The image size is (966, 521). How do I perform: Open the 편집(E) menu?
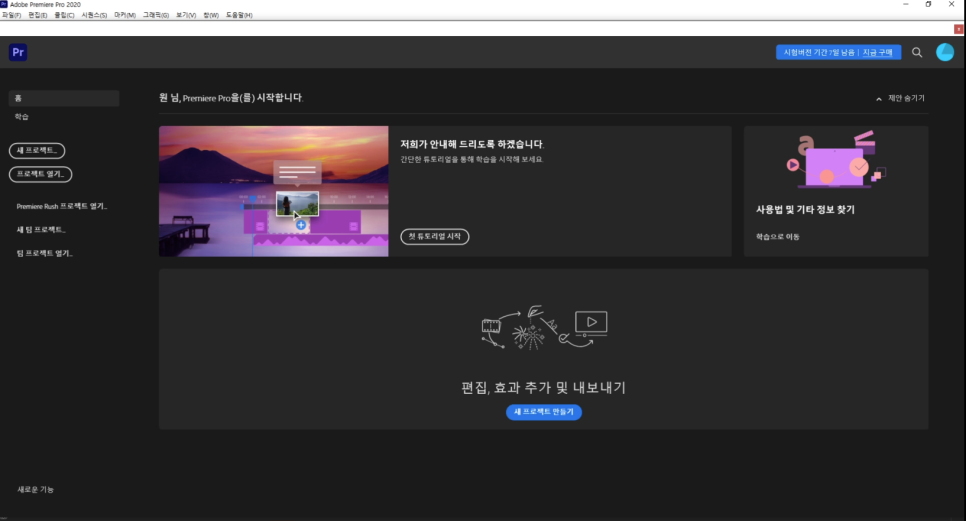38,15
